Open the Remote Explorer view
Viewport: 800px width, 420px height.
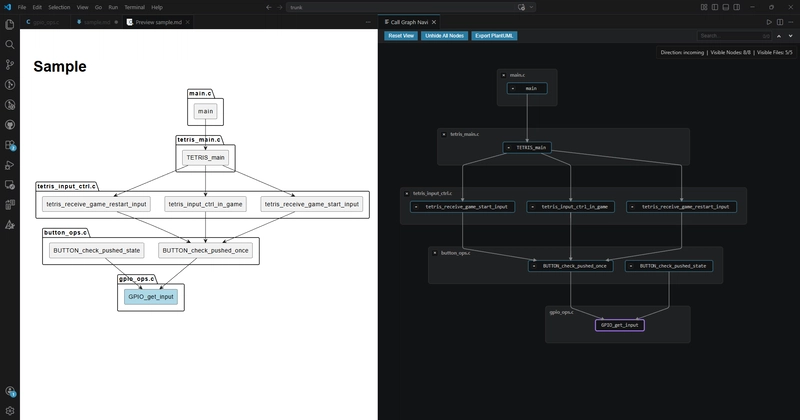point(10,185)
